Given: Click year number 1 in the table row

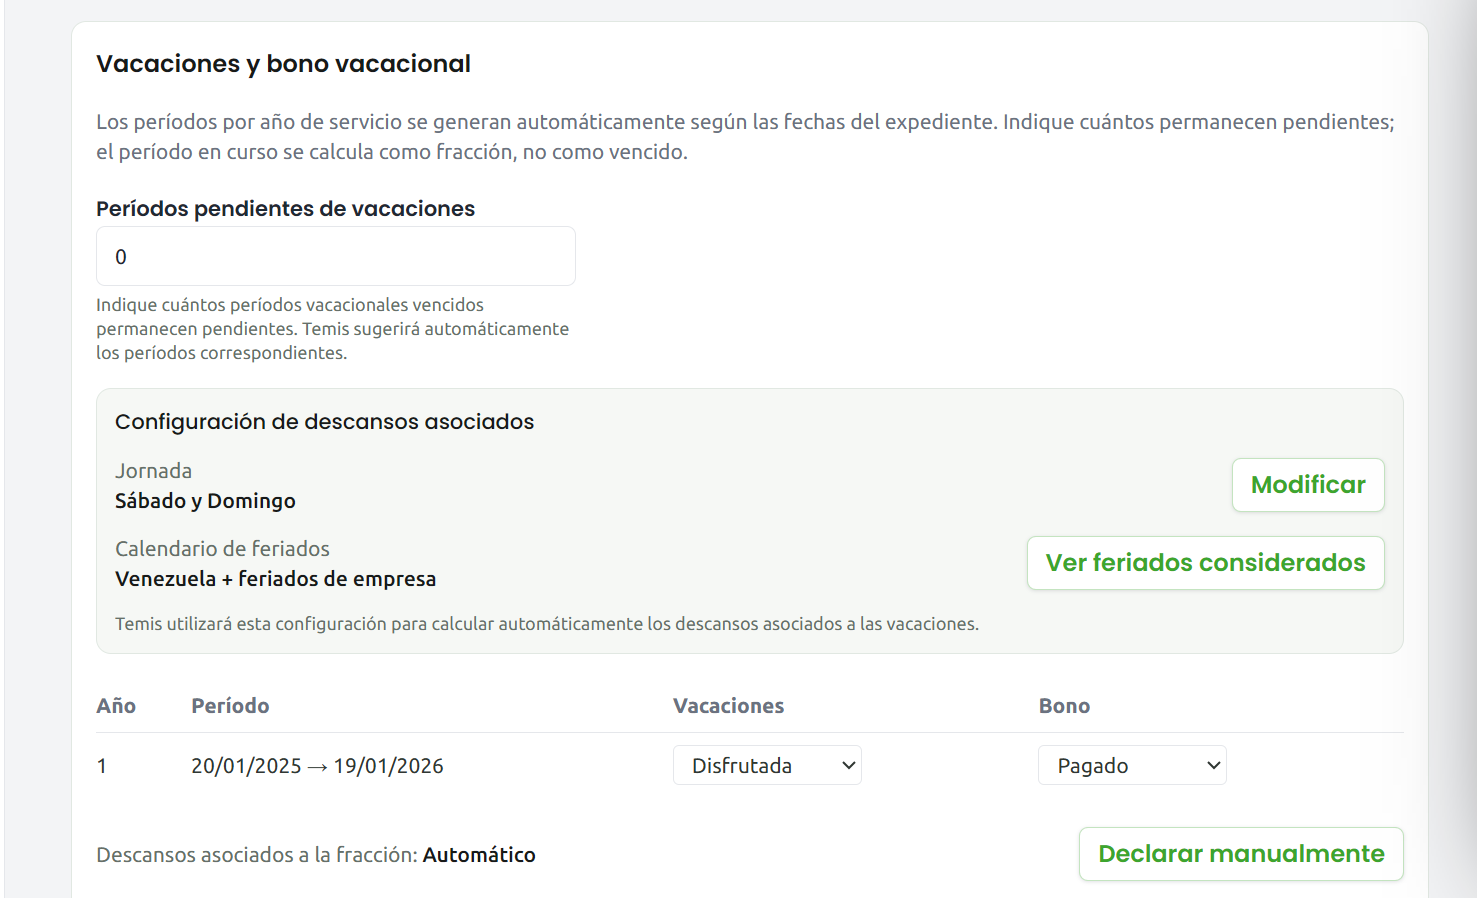Looking at the screenshot, I should pyautogui.click(x=102, y=766).
